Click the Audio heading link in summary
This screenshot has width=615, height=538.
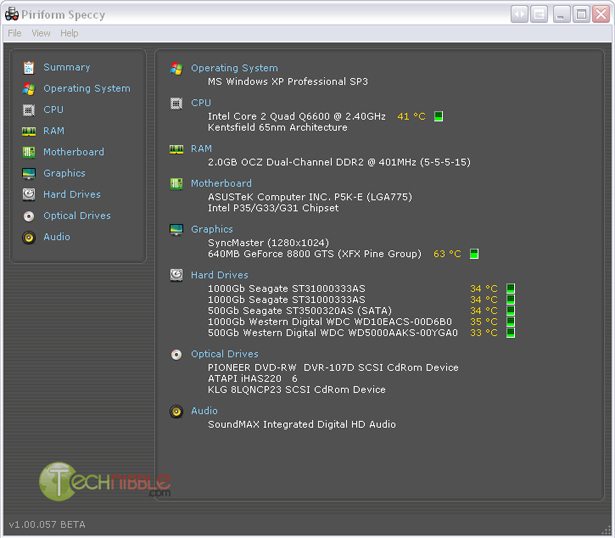204,411
